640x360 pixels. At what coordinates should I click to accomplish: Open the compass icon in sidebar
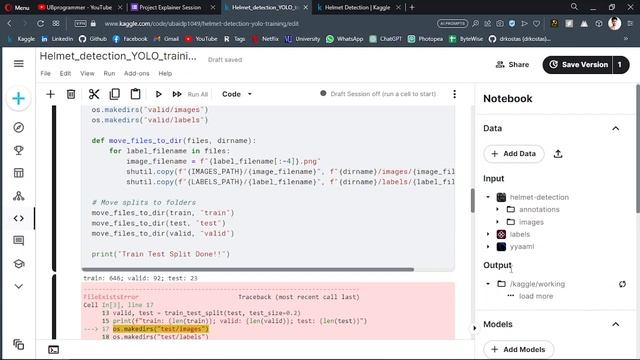[x=18, y=128]
